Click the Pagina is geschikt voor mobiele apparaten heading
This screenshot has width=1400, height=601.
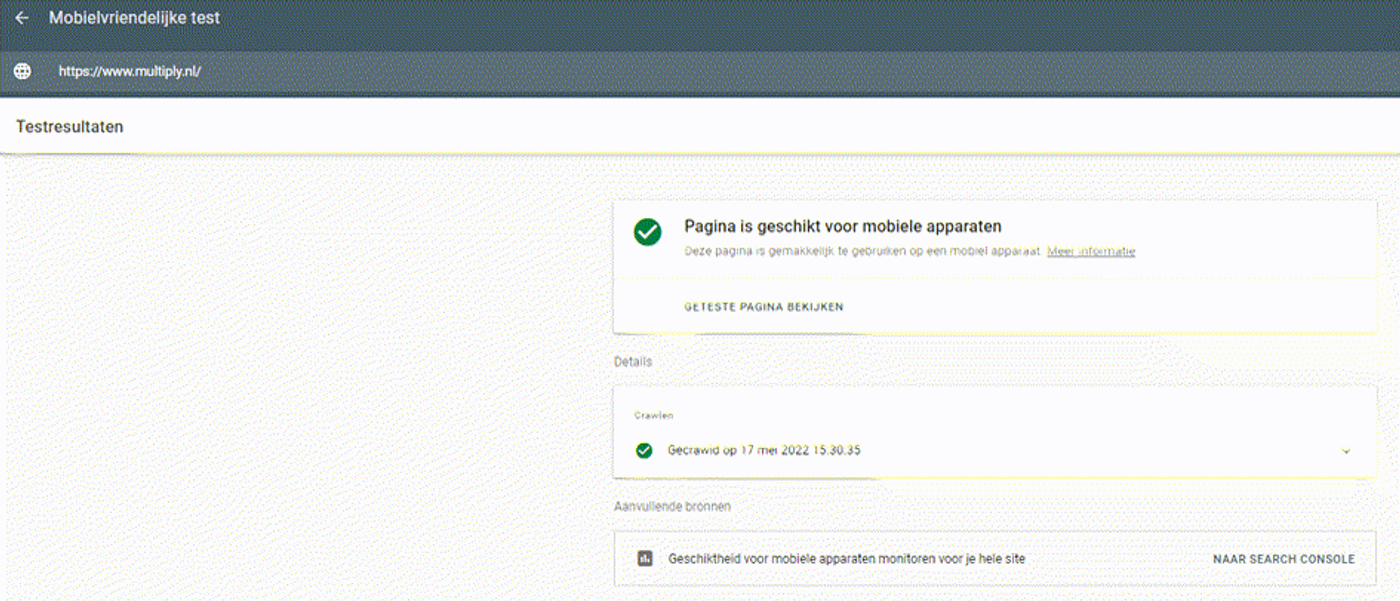tap(843, 227)
